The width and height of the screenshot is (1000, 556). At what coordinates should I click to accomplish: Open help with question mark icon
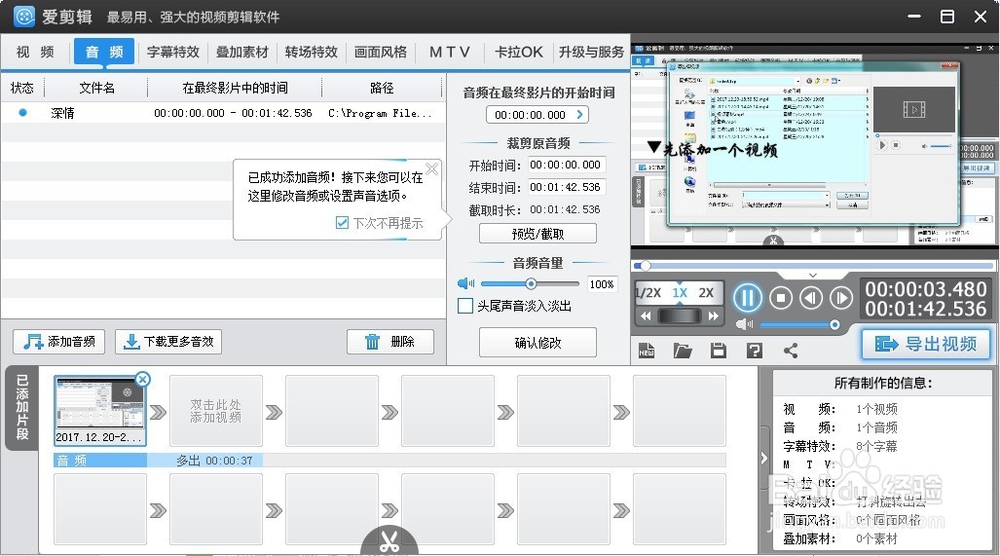(754, 350)
